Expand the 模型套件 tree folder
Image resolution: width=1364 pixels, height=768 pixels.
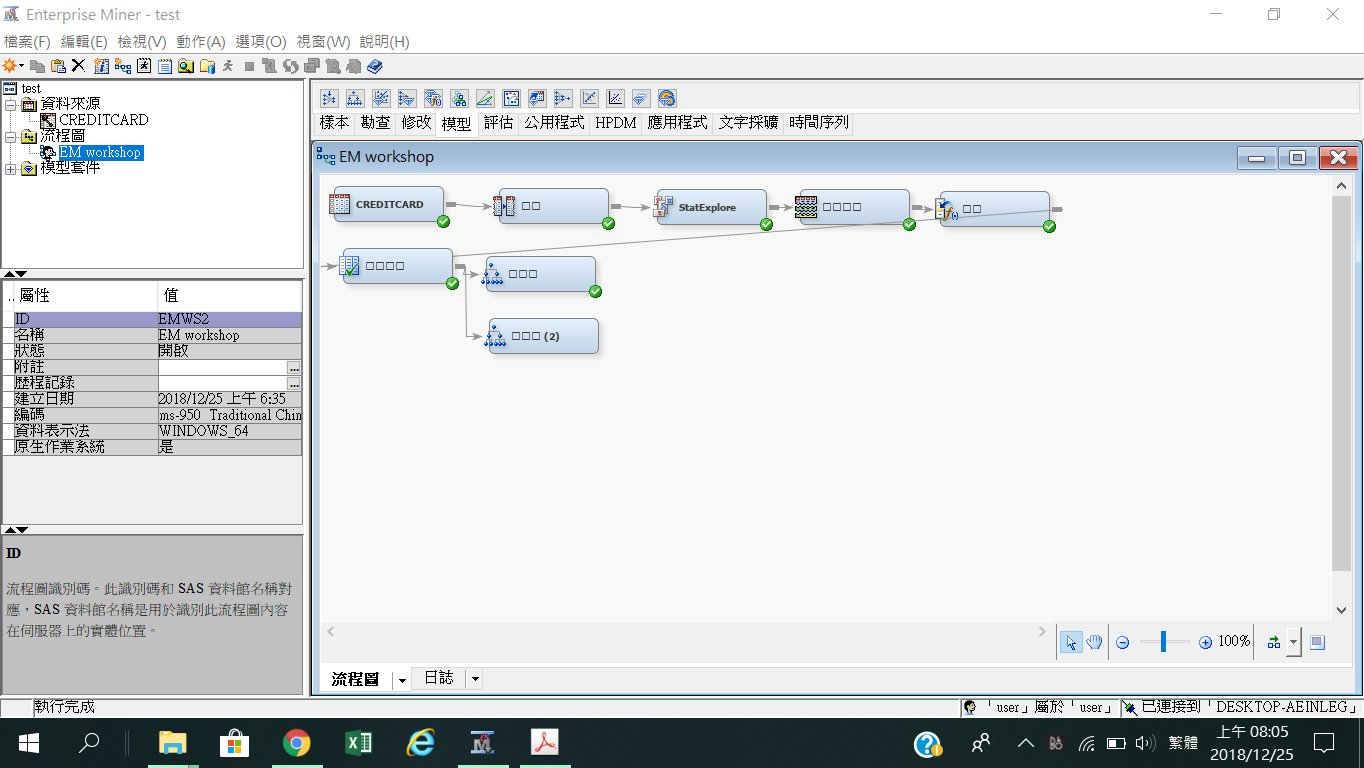[x=10, y=168]
